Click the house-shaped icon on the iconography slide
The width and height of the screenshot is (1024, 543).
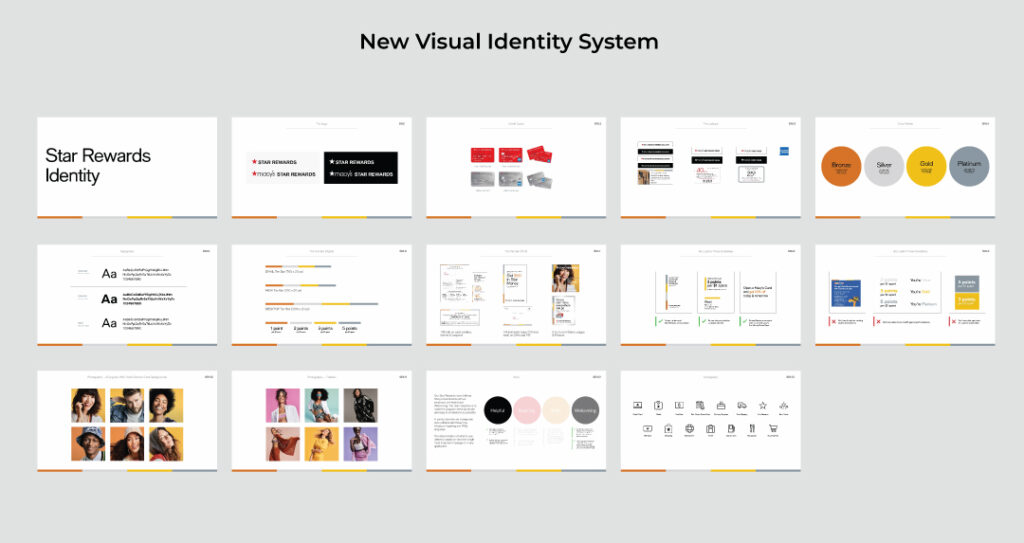click(668, 429)
